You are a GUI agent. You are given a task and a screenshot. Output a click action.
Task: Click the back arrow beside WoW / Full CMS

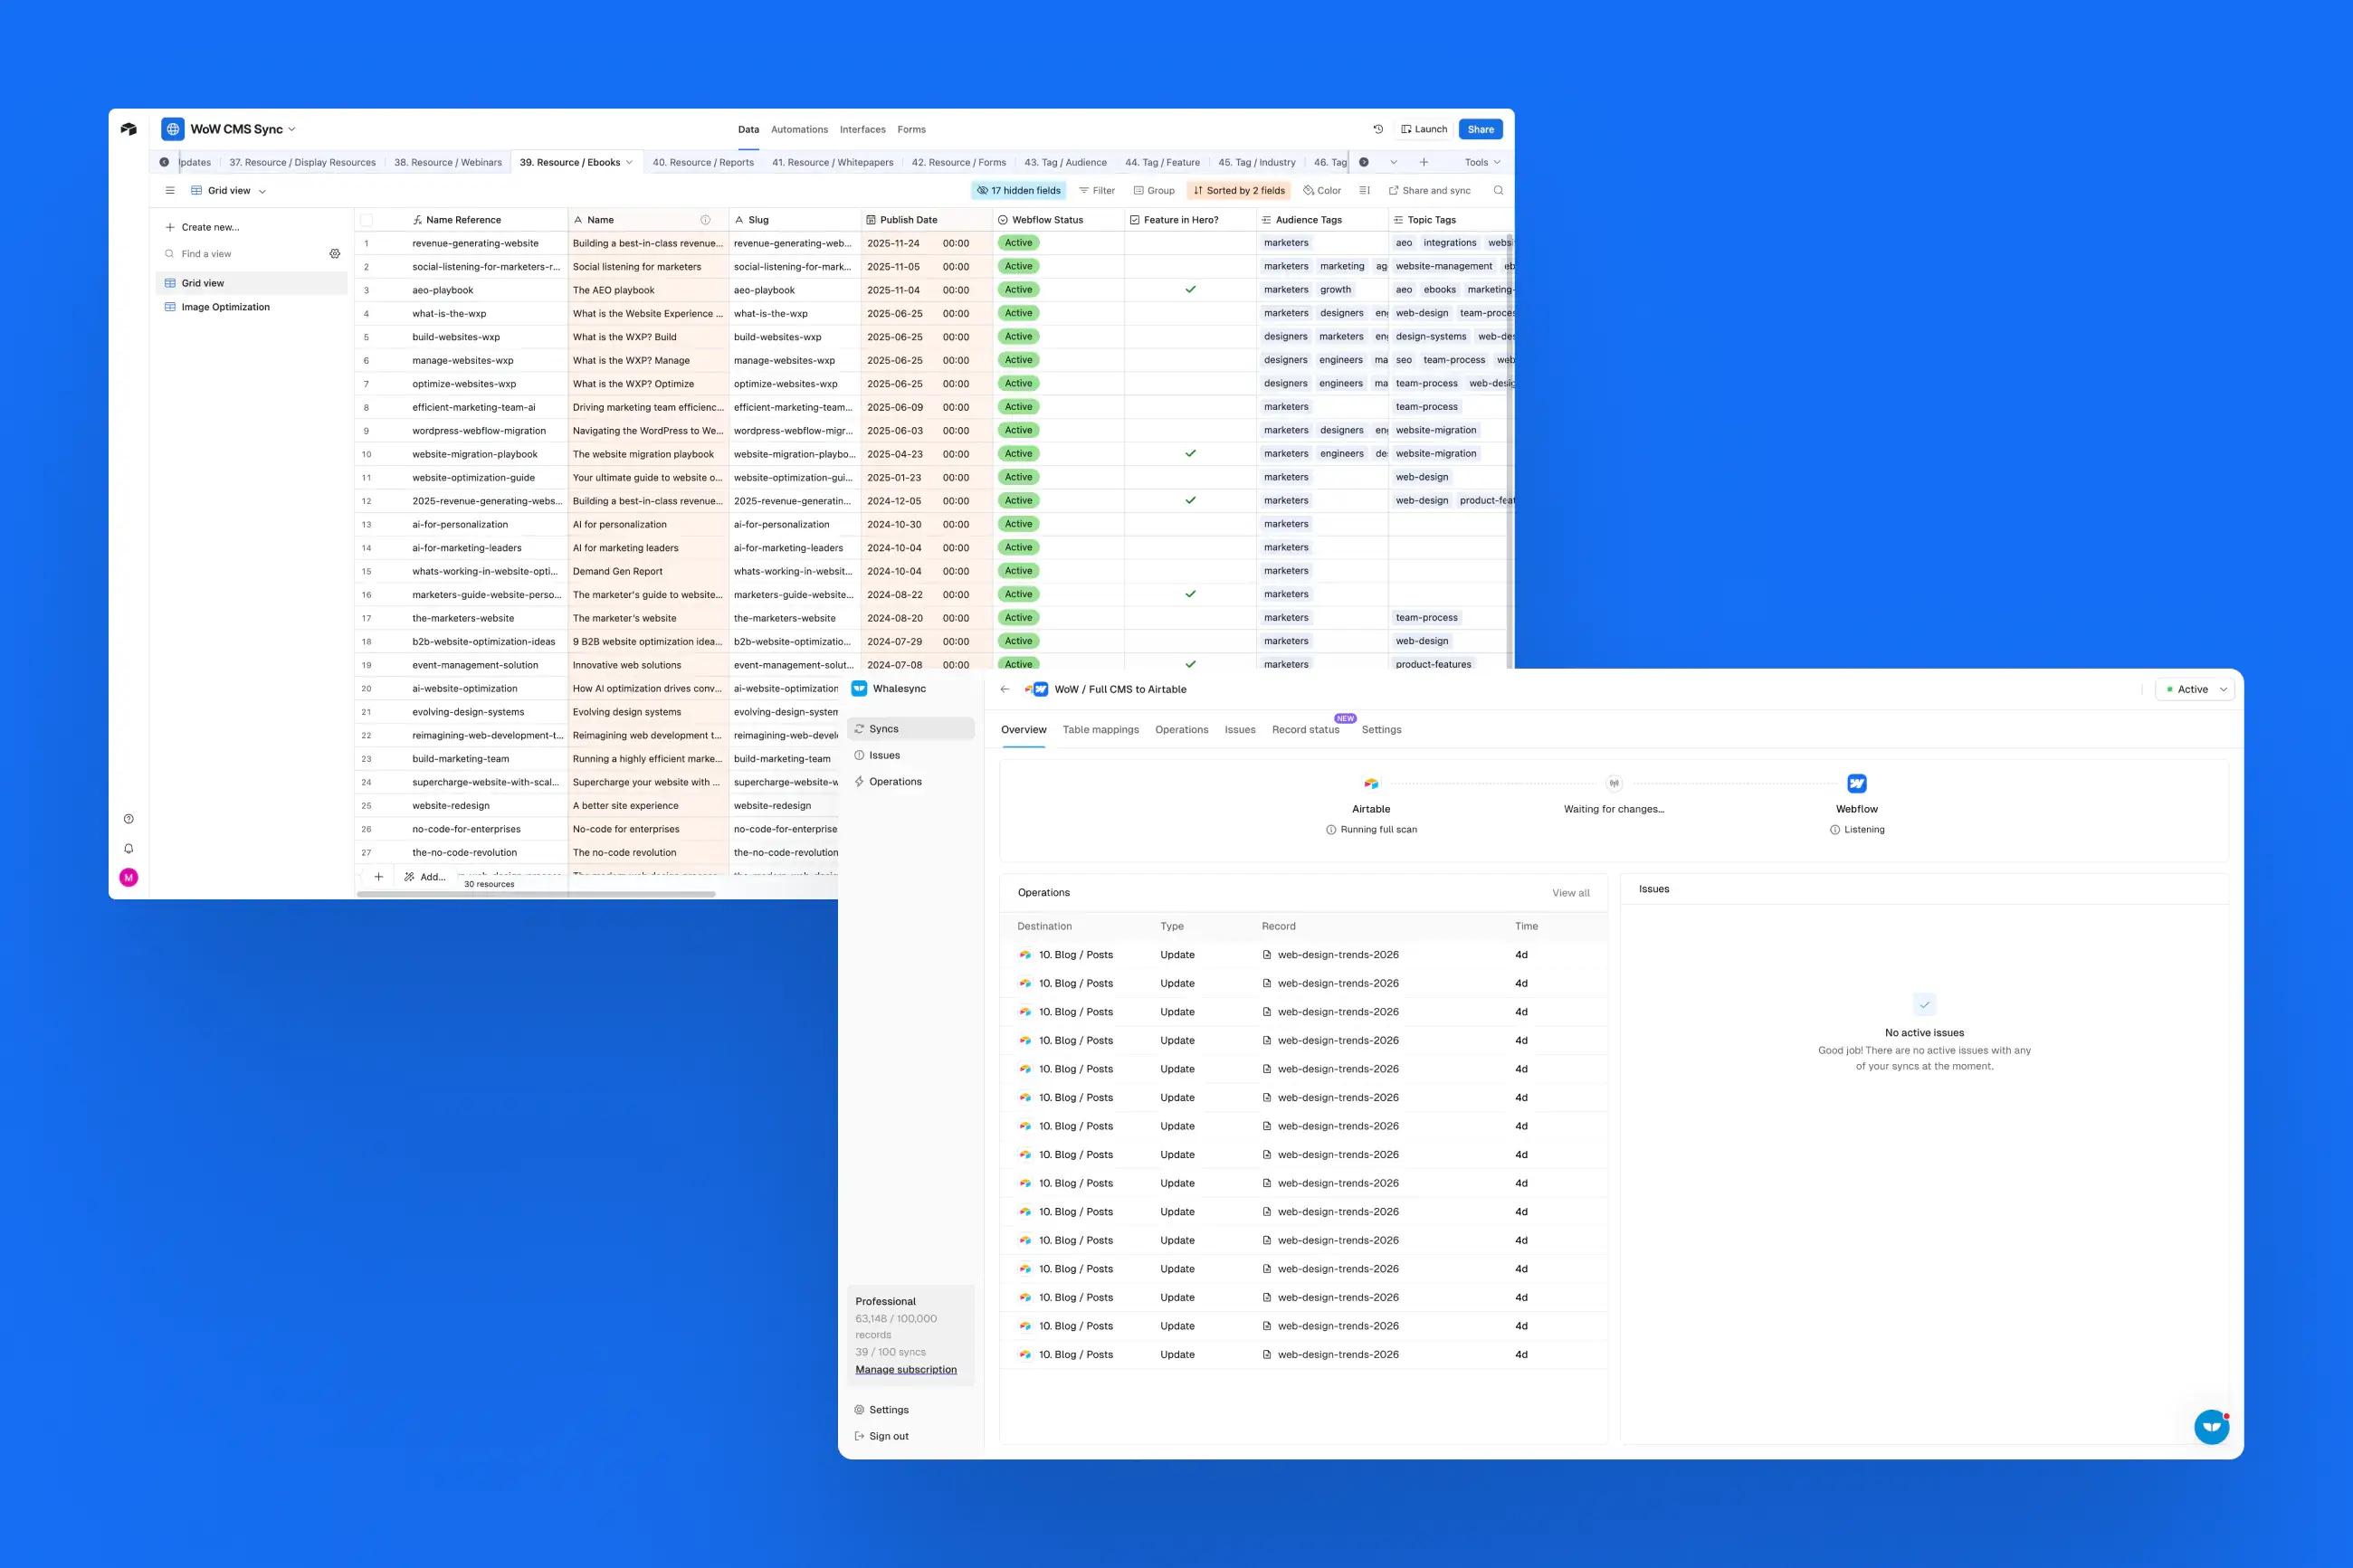point(1005,689)
